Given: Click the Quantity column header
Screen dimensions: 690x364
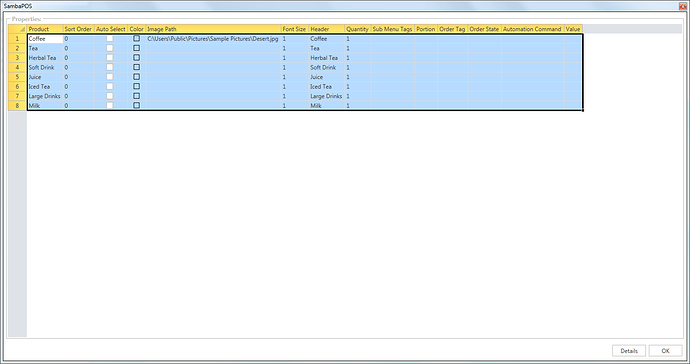Looking at the screenshot, I should (357, 29).
